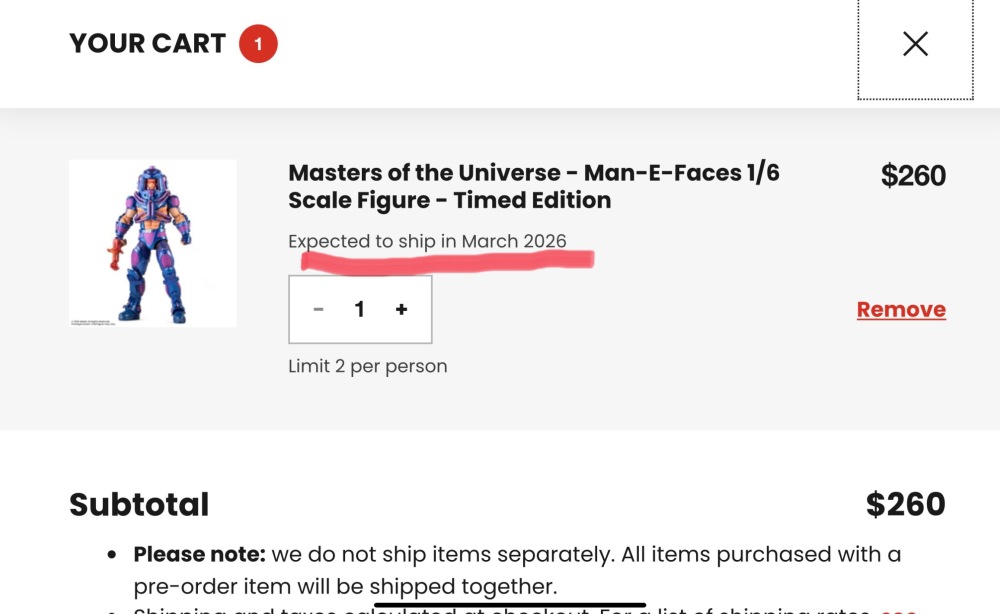Open the Man-E-Faces product thumbnail image
Image resolution: width=1000 pixels, height=614 pixels.
pyautogui.click(x=153, y=243)
